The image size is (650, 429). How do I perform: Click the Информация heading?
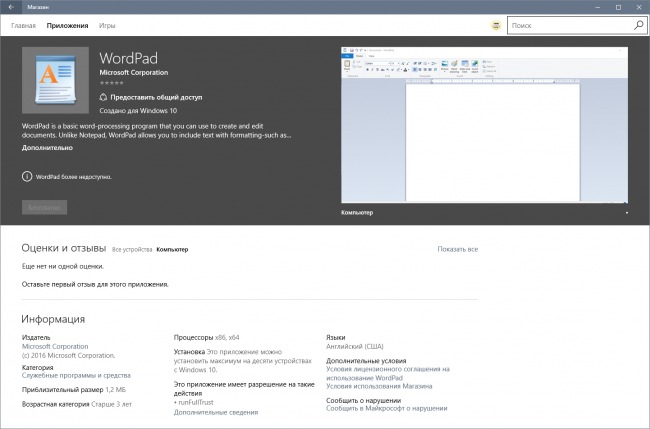click(x=53, y=319)
